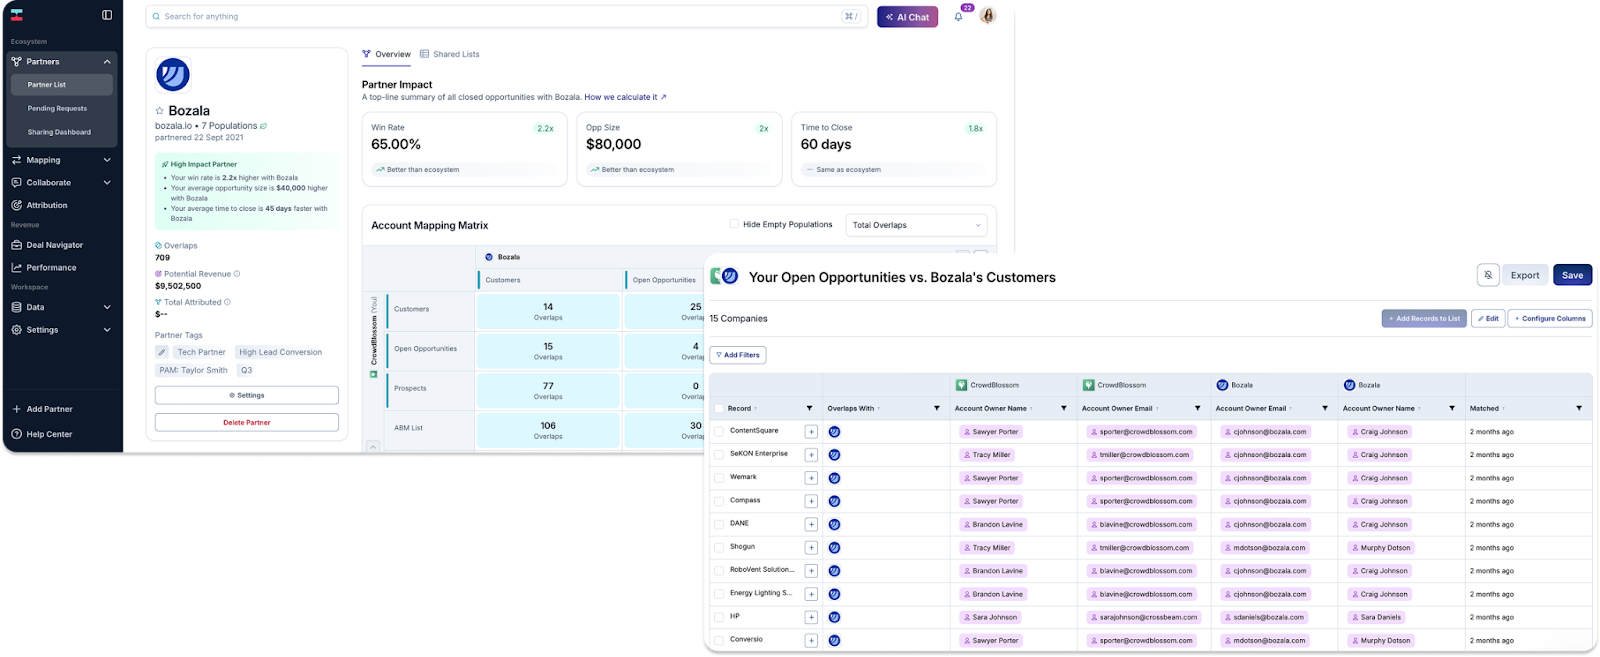Add the Compass record with the plus icon
Image resolution: width=1600 pixels, height=657 pixels.
(x=811, y=501)
